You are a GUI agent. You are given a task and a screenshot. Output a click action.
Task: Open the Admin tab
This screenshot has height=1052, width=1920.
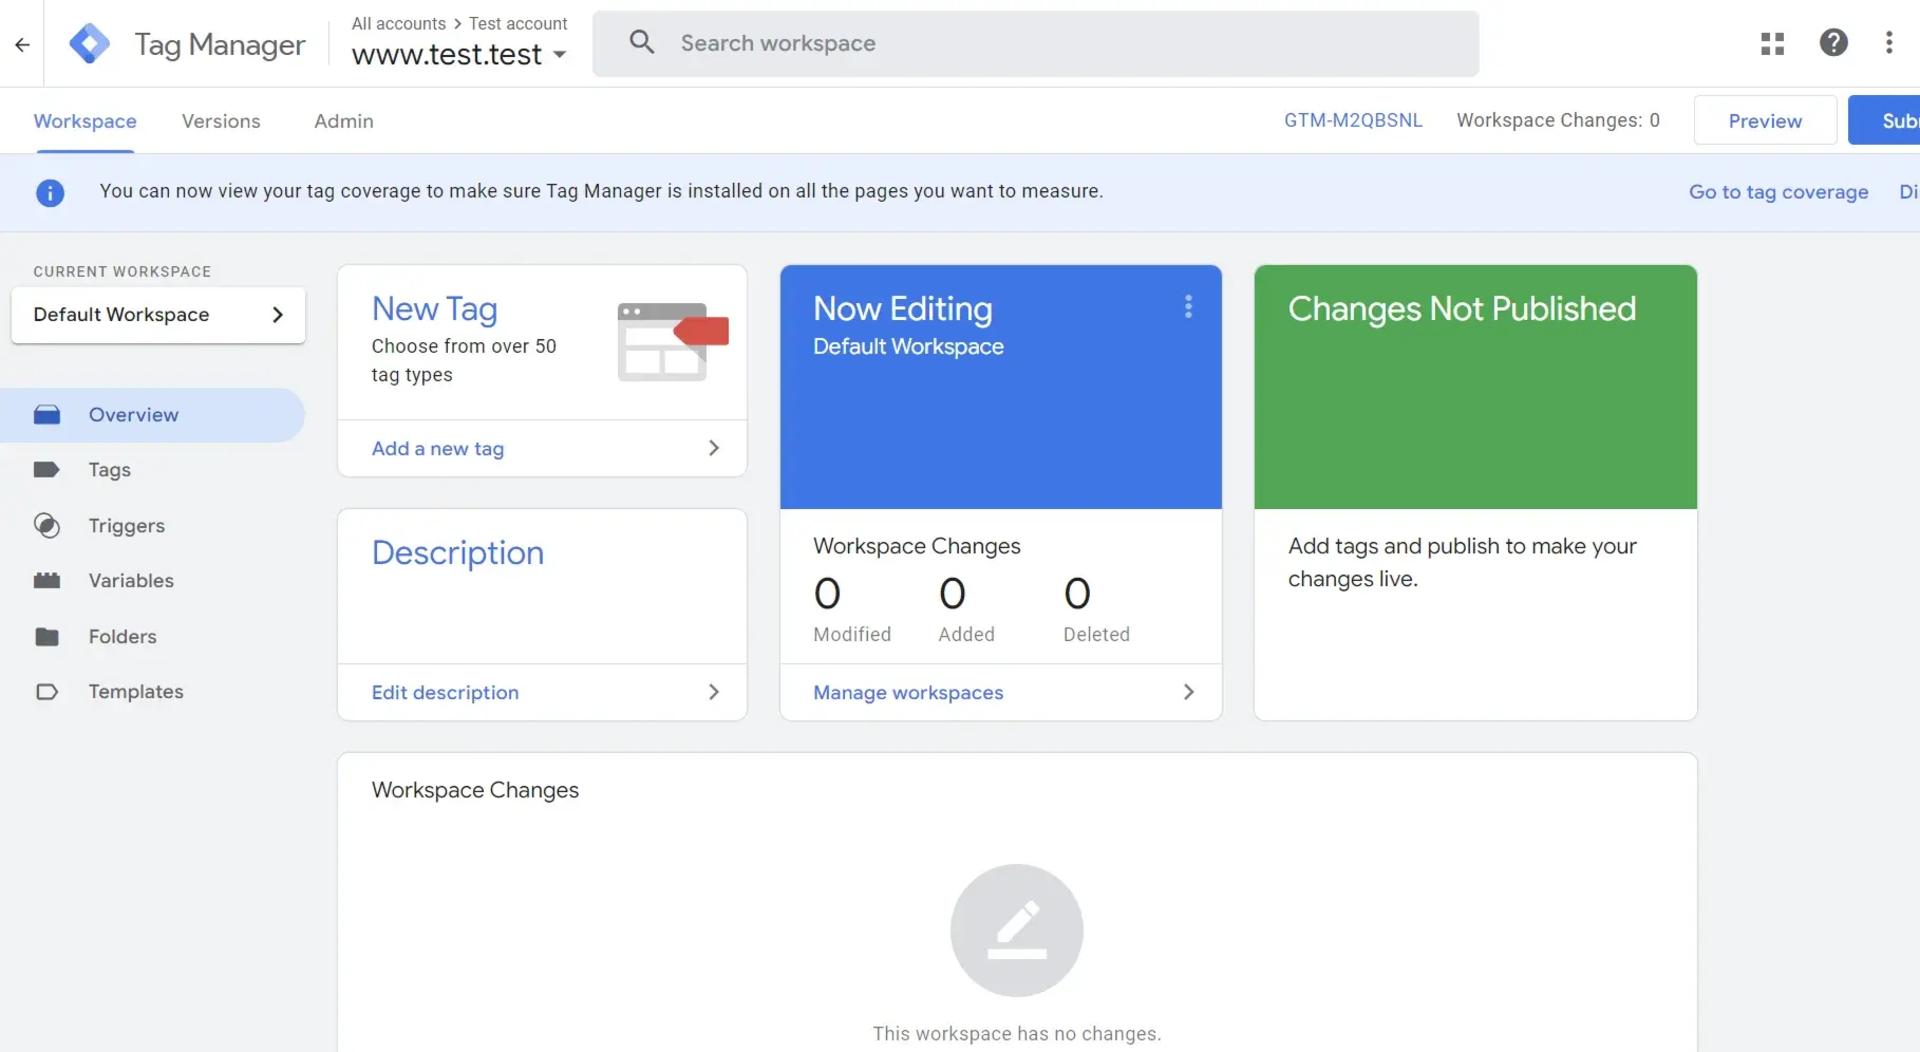343,121
